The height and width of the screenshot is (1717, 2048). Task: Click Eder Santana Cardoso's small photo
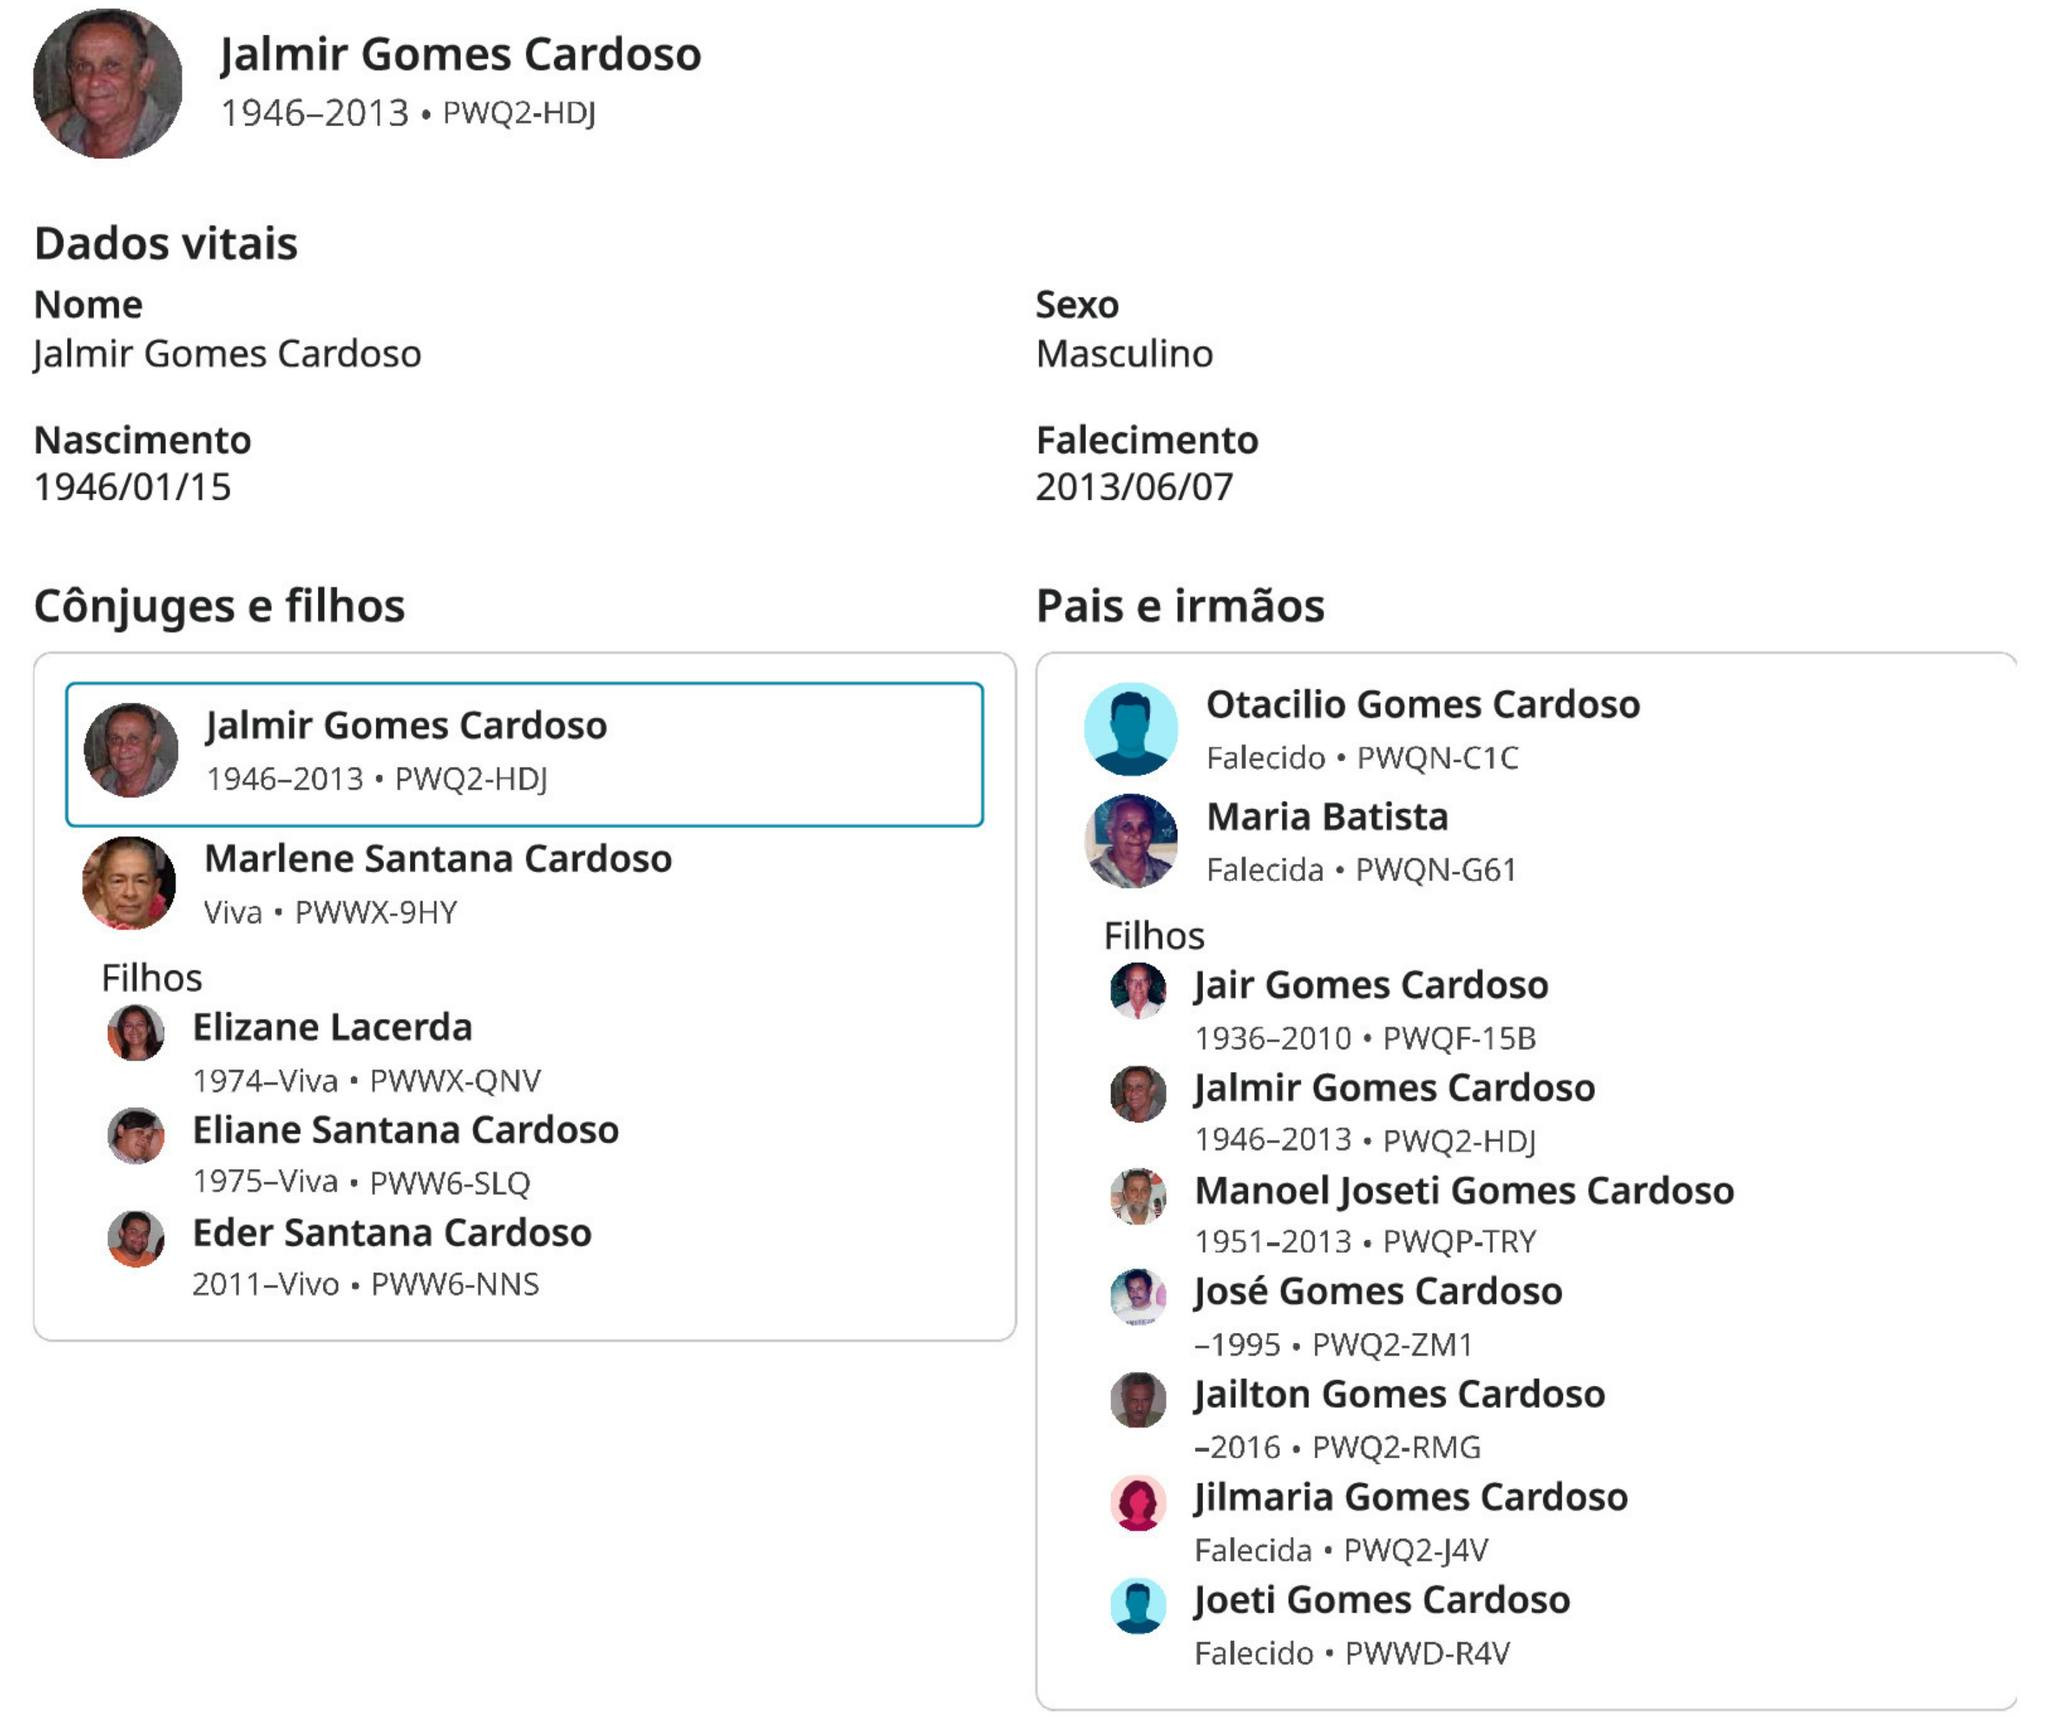point(136,1238)
